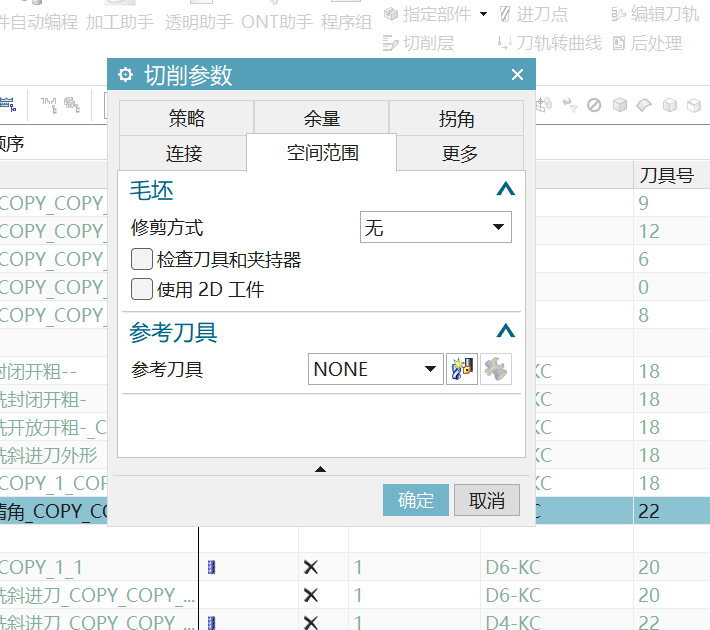Click tool path icon in COPY_1_1 row
Viewport: 710px width, 630px height.
click(x=211, y=567)
